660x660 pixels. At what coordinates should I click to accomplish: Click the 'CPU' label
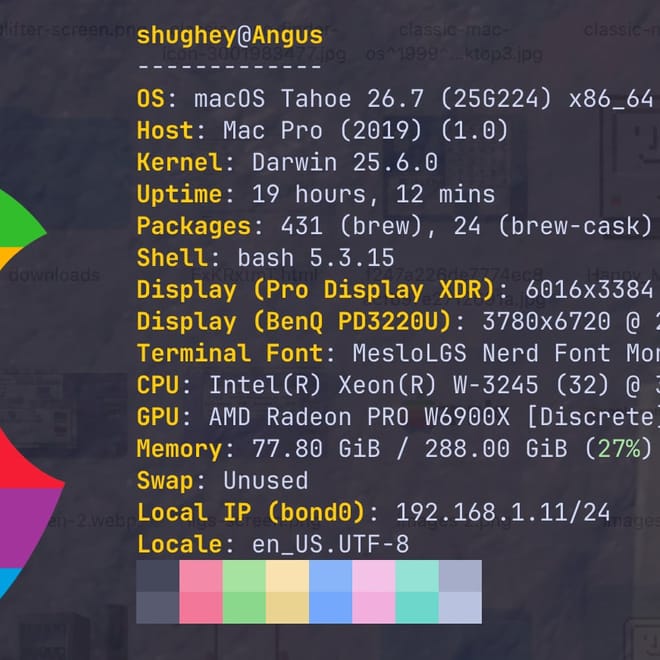158,386
